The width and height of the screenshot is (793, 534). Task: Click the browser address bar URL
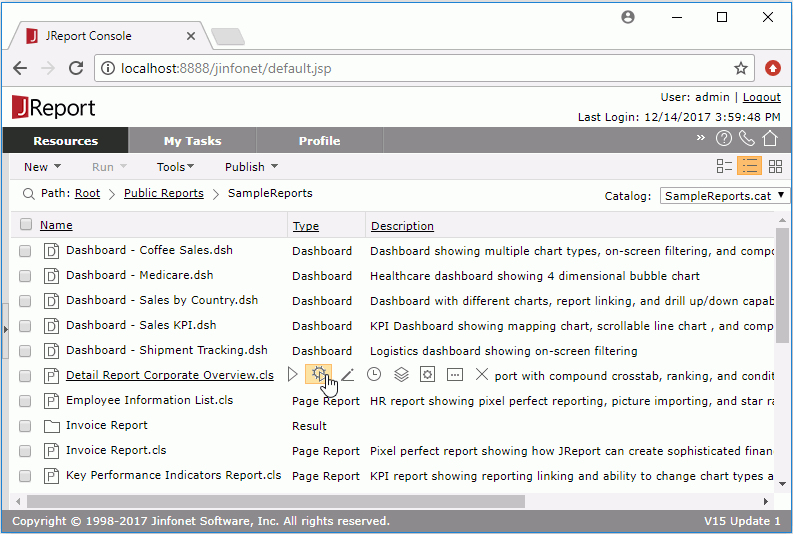[226, 68]
